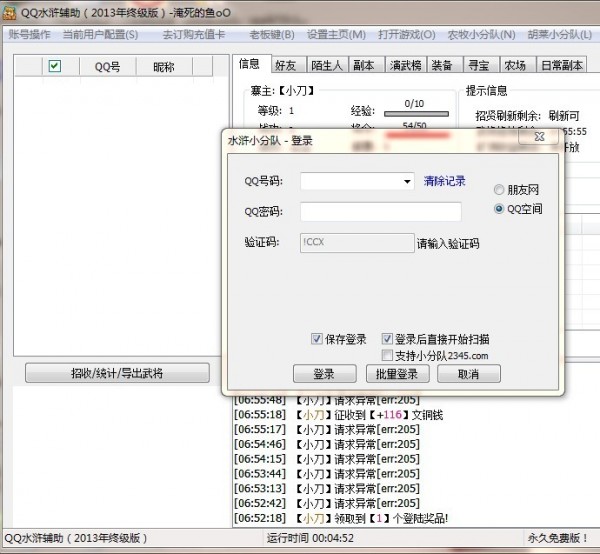Screen dimensions: 600x554
Task: Click the red 54/50 progress bar
Action: coord(416,134)
